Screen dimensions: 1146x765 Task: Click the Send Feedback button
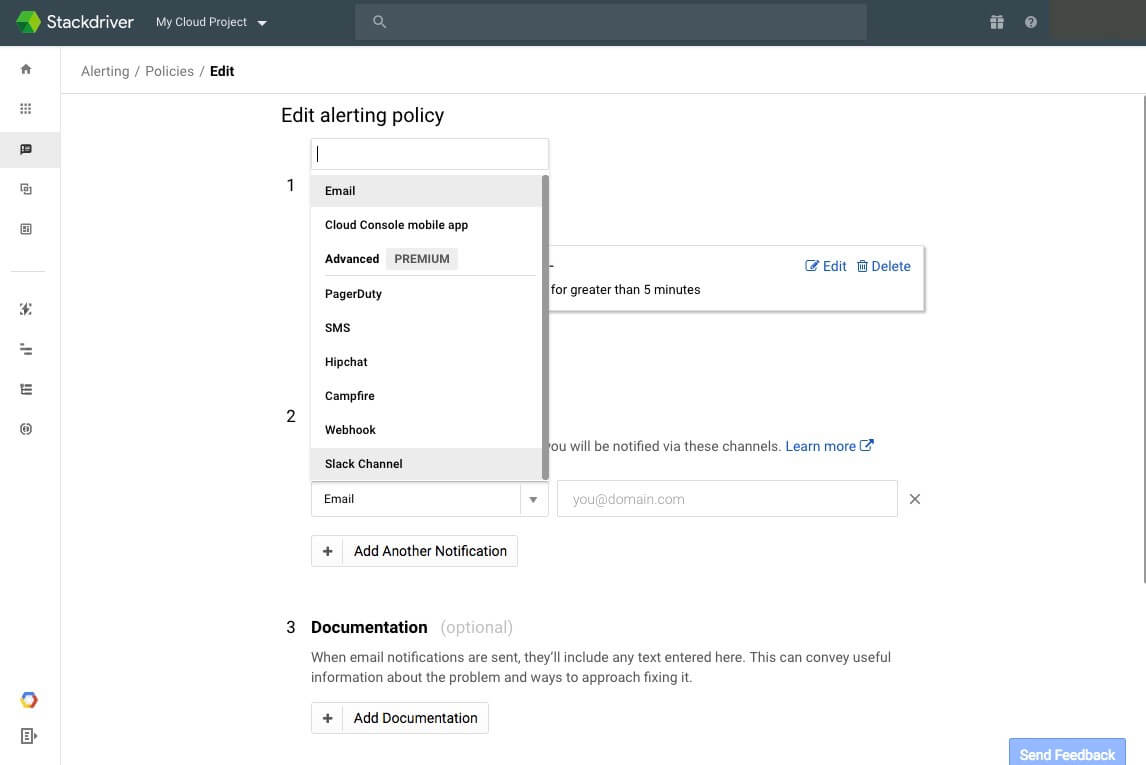[1067, 753]
